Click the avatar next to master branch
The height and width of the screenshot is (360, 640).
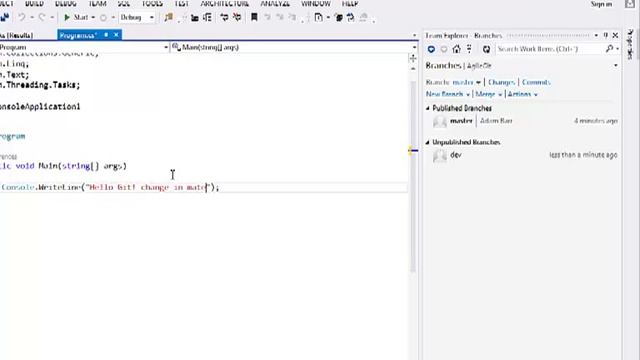(x=440, y=121)
